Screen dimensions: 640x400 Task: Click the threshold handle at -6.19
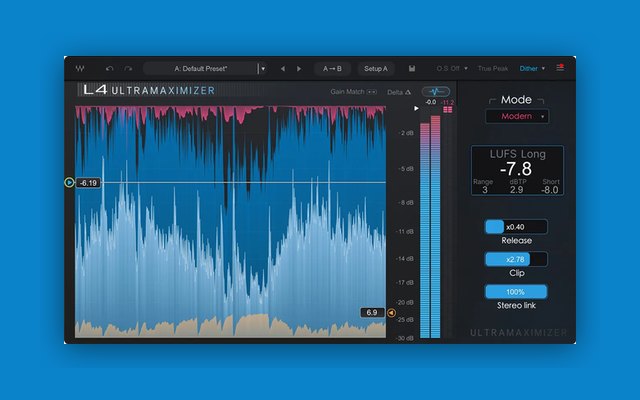point(69,182)
